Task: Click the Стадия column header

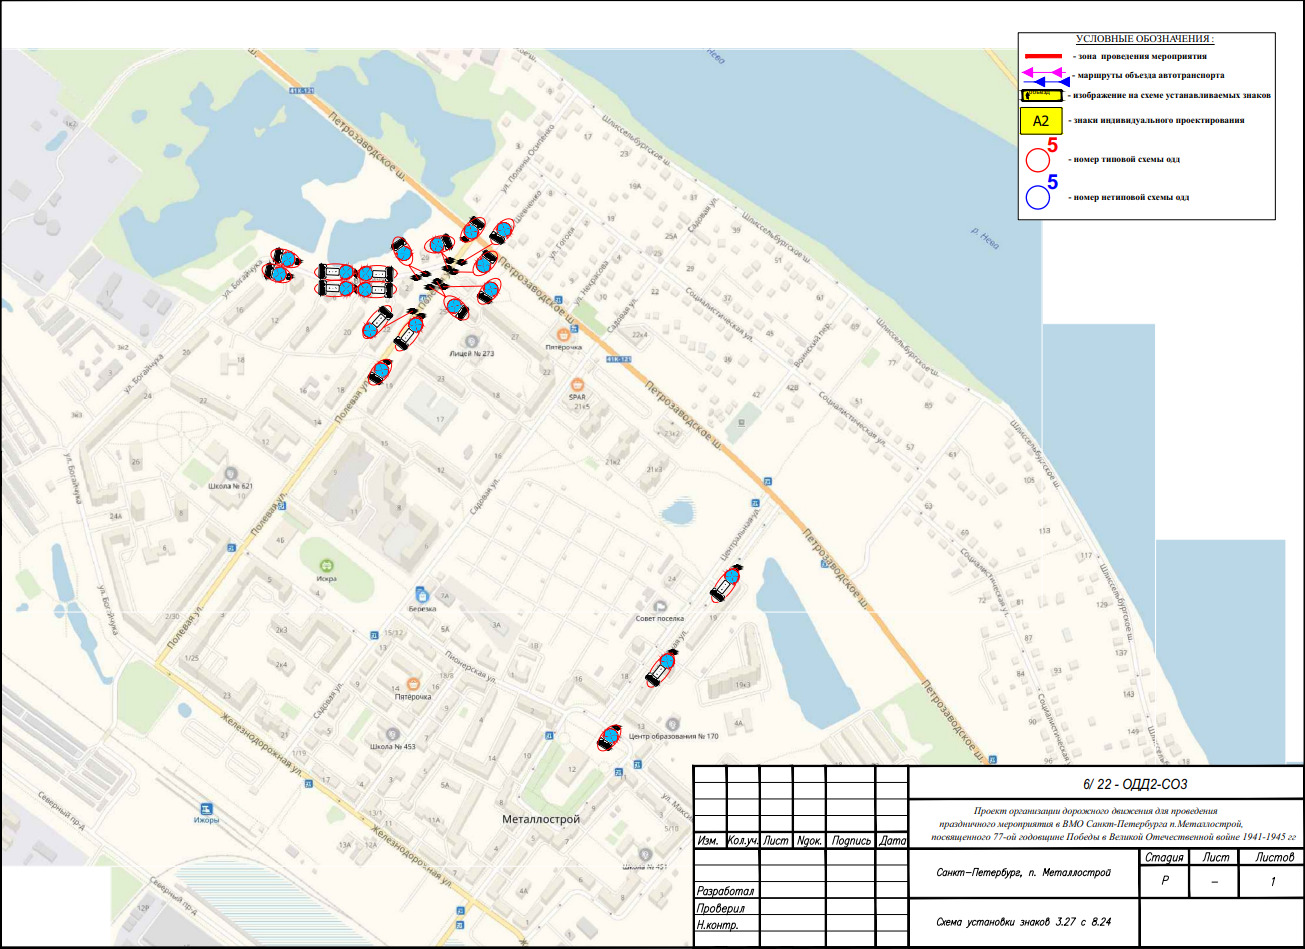Action: click(1164, 858)
